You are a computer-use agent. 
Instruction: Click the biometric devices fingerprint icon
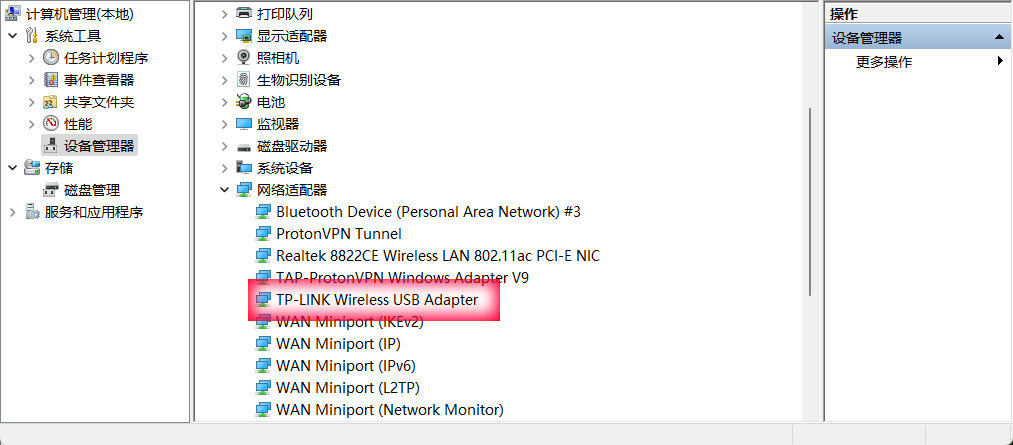pyautogui.click(x=244, y=80)
